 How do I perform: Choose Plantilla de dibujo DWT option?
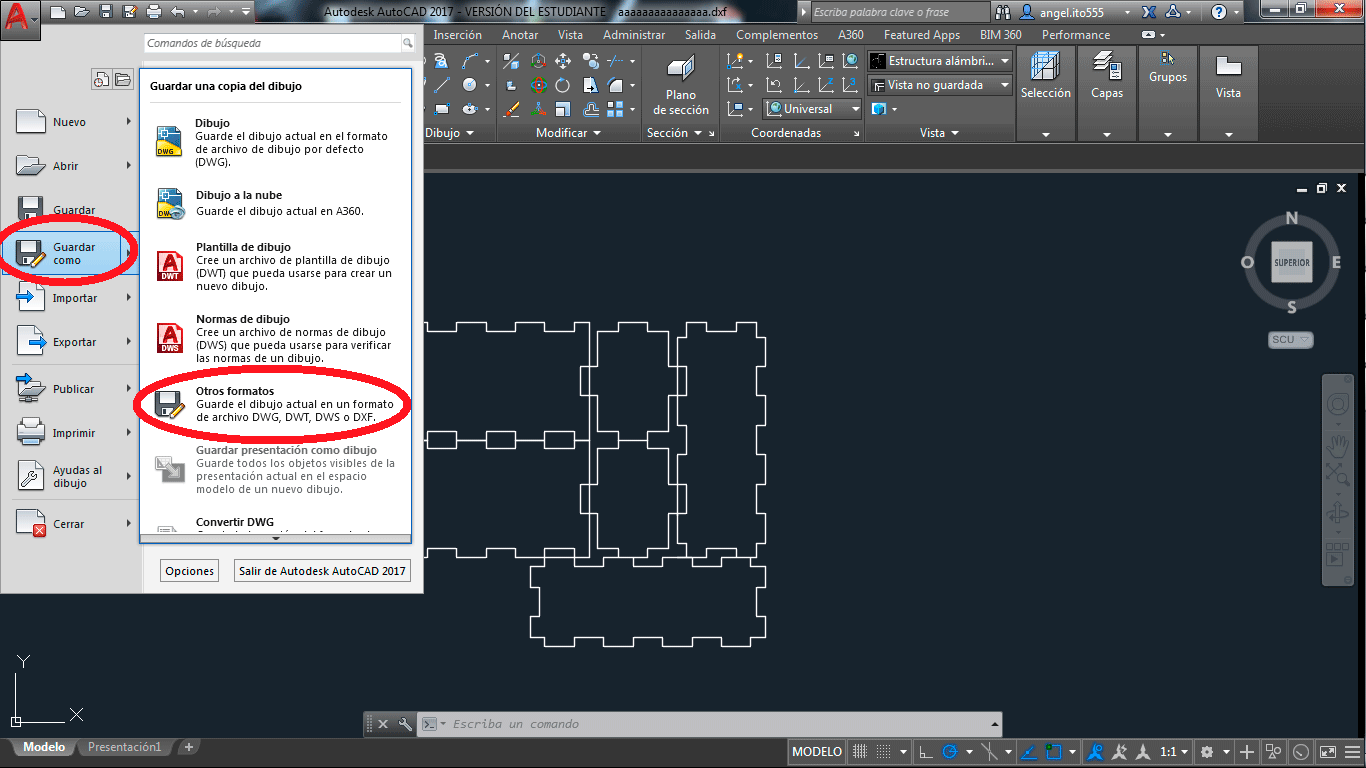pos(275,266)
